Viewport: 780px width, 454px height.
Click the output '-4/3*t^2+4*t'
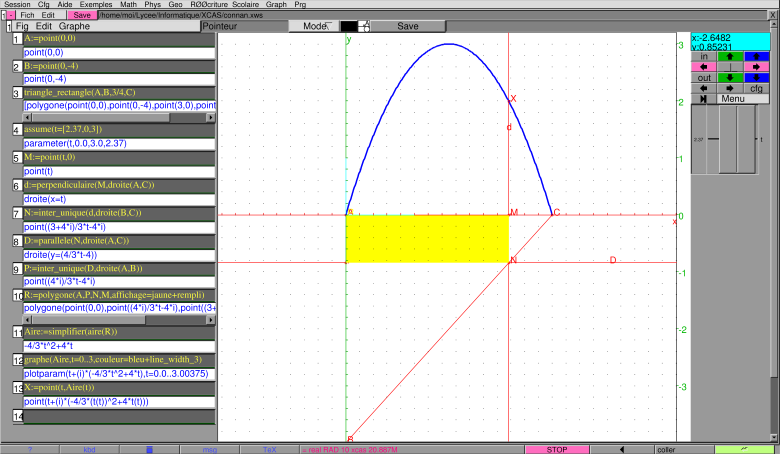[x=119, y=346]
